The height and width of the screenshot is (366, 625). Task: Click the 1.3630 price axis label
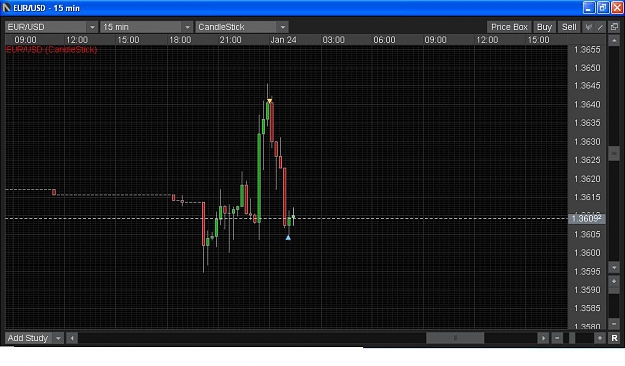pyautogui.click(x=587, y=142)
